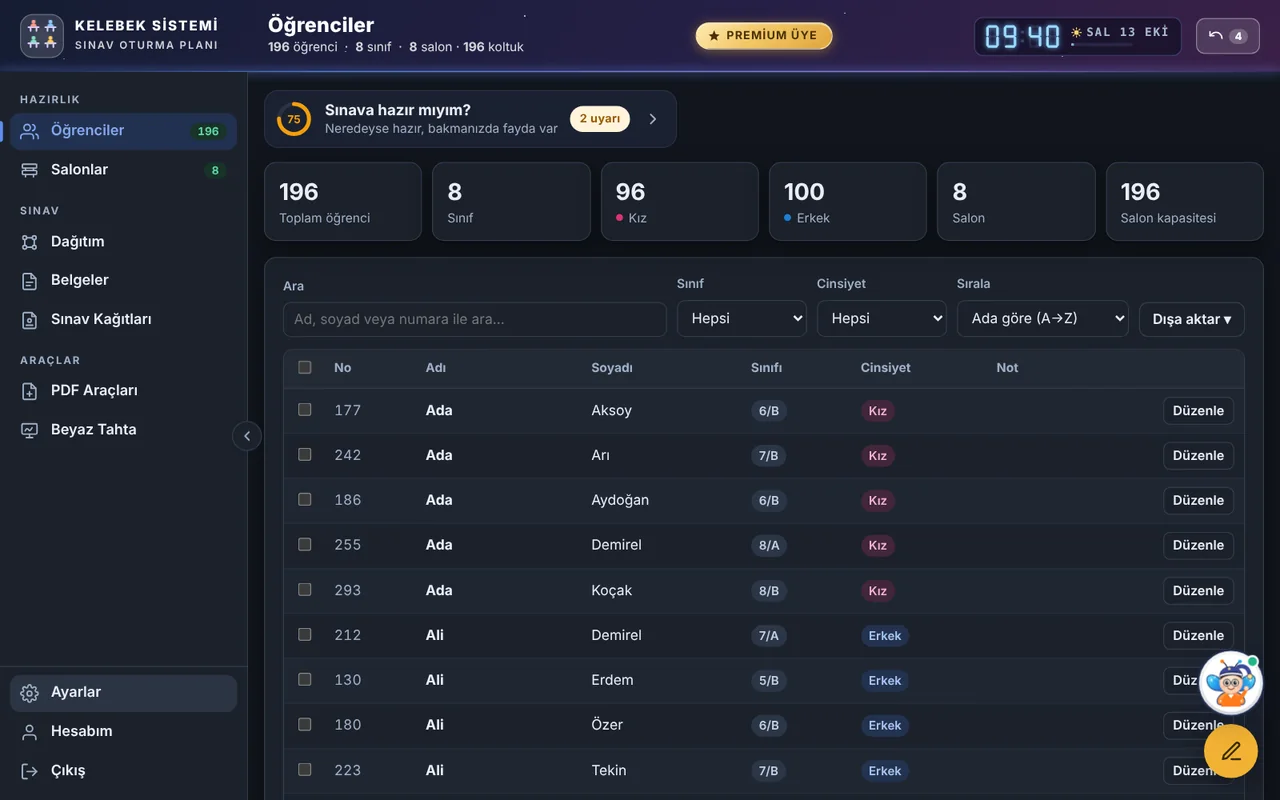
Task: Click the Salonlar icon in sidebar
Action: pos(30,170)
